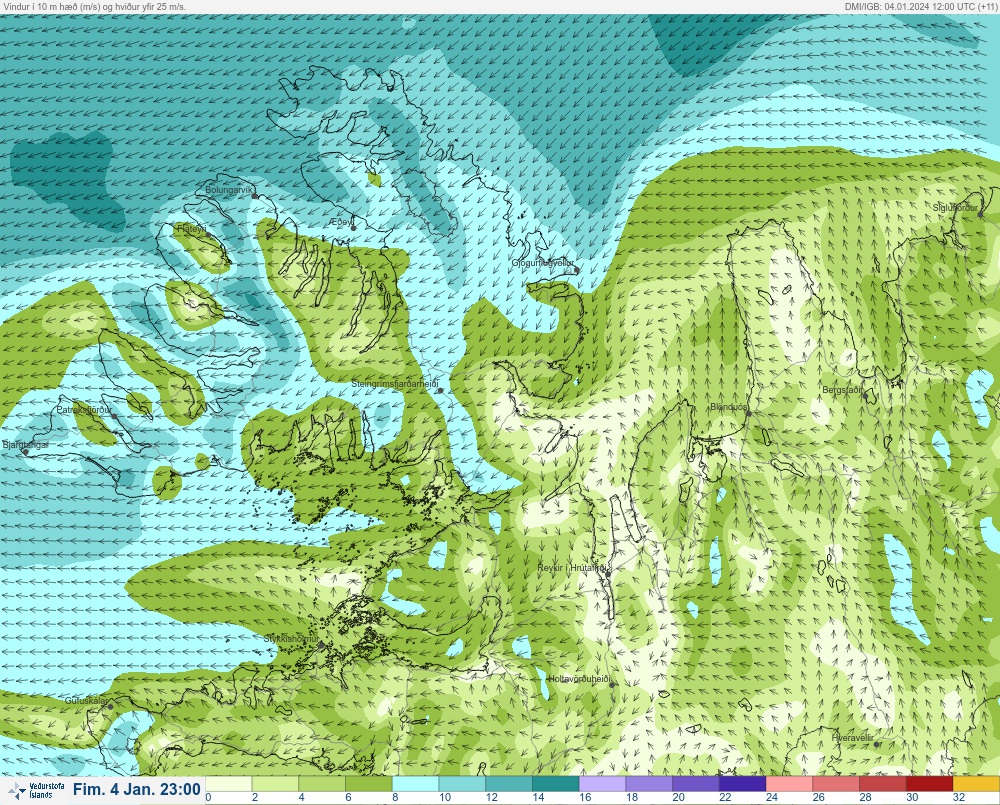
Task: Pick the 24–26 m/s light pink swatch
Action: click(789, 784)
